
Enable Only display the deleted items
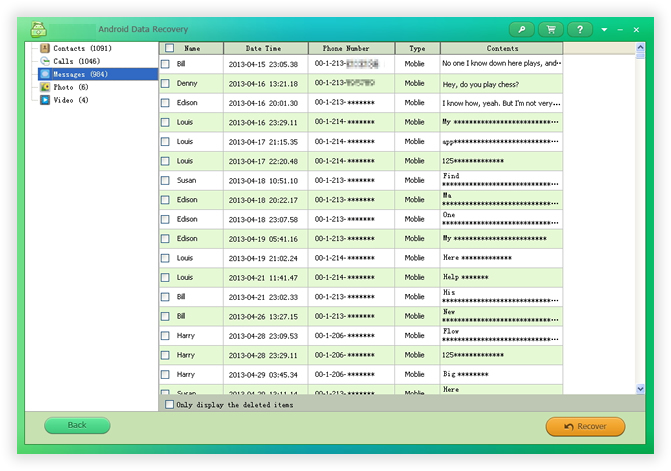169,404
